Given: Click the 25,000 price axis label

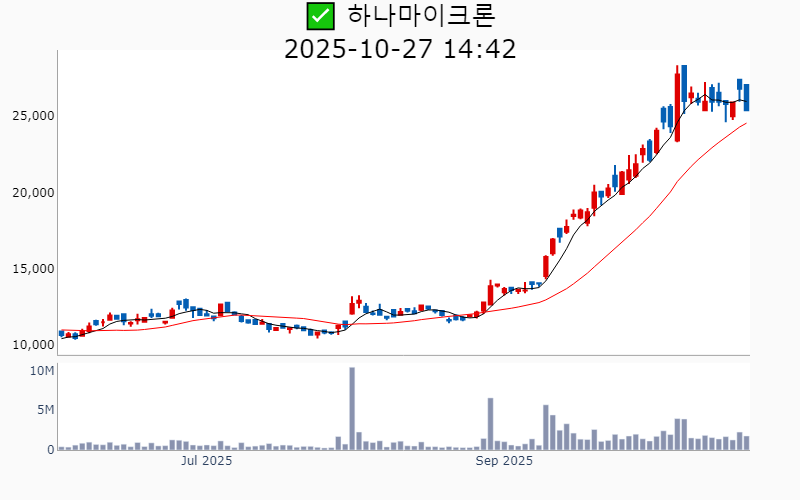Looking at the screenshot, I should click(x=33, y=116).
